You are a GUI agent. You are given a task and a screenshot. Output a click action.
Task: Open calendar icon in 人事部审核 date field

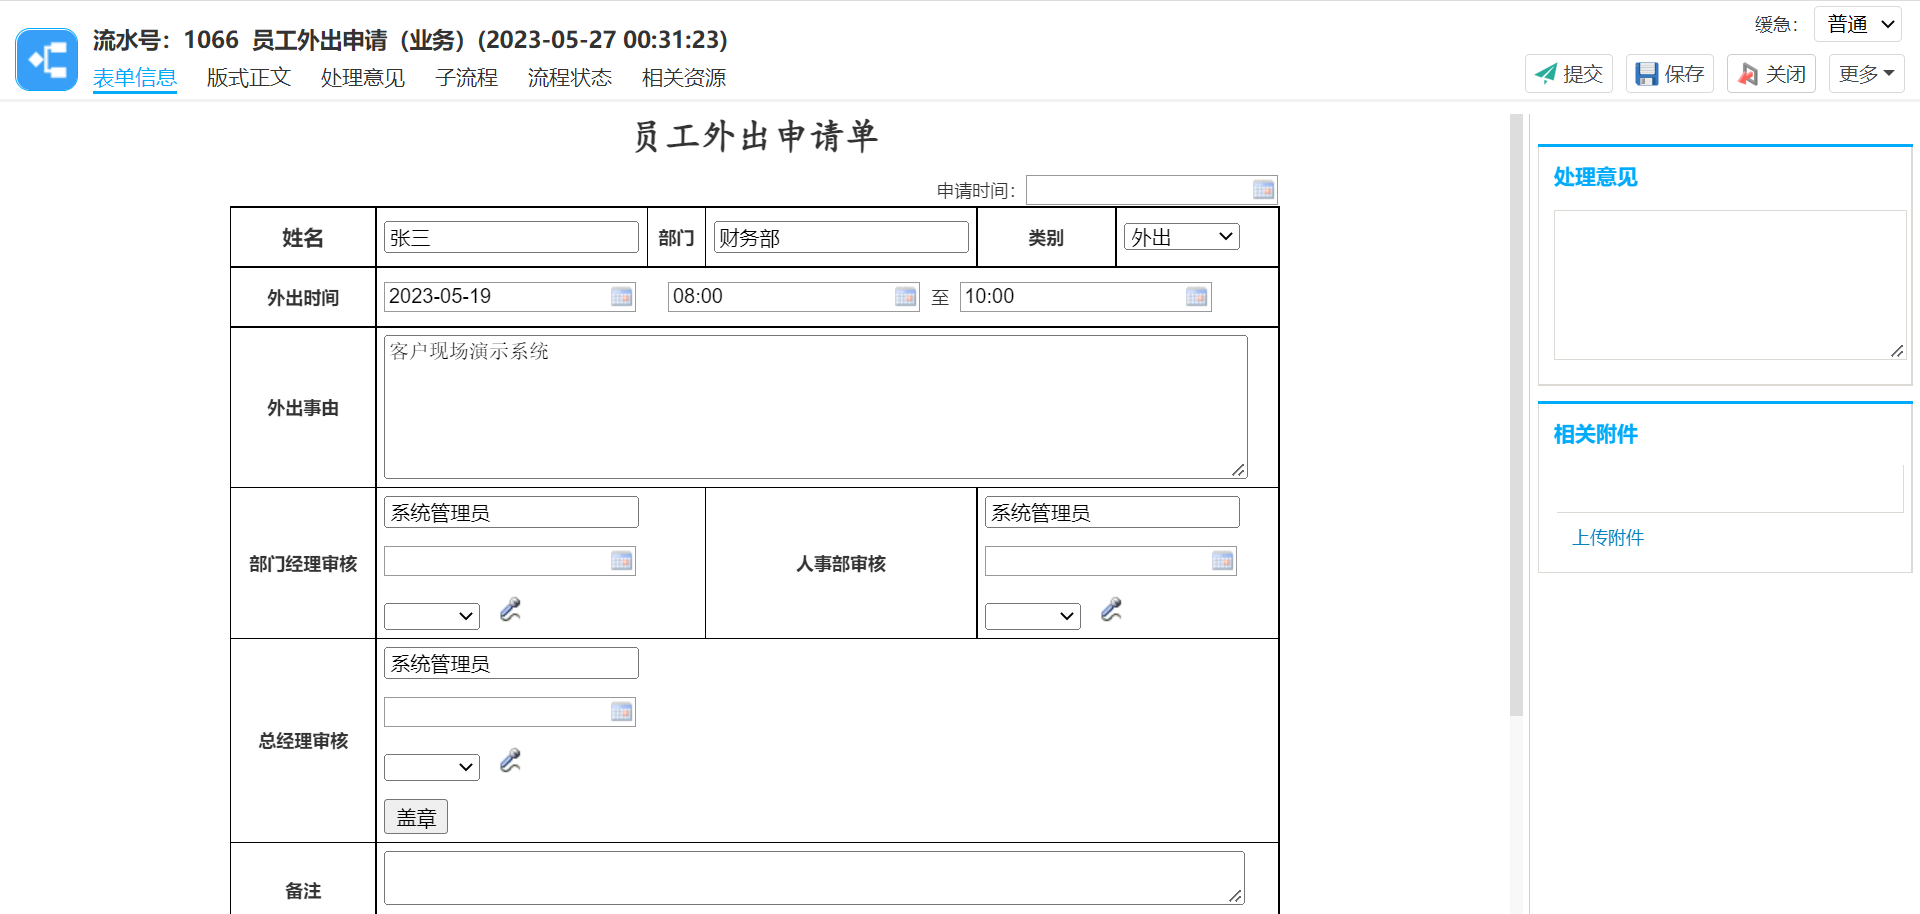[1223, 561]
